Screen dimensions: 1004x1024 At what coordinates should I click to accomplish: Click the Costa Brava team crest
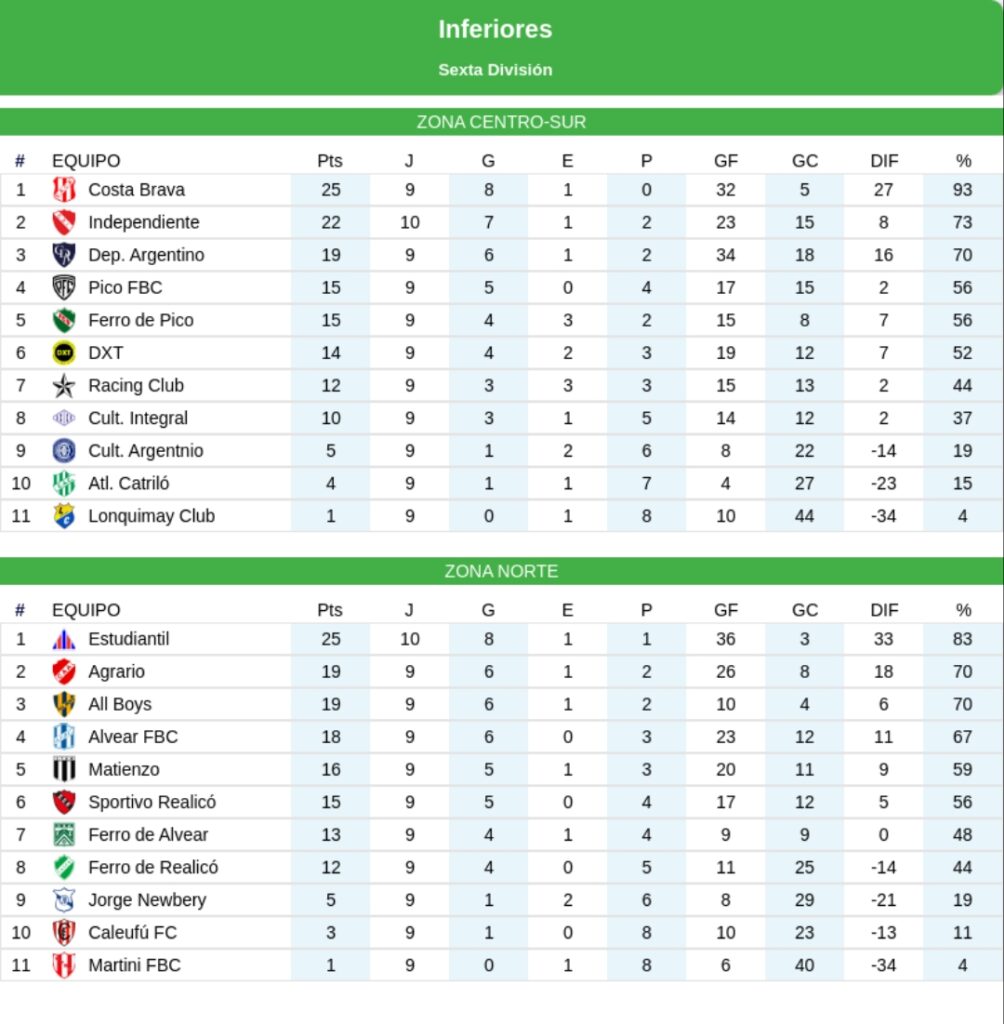click(64, 190)
